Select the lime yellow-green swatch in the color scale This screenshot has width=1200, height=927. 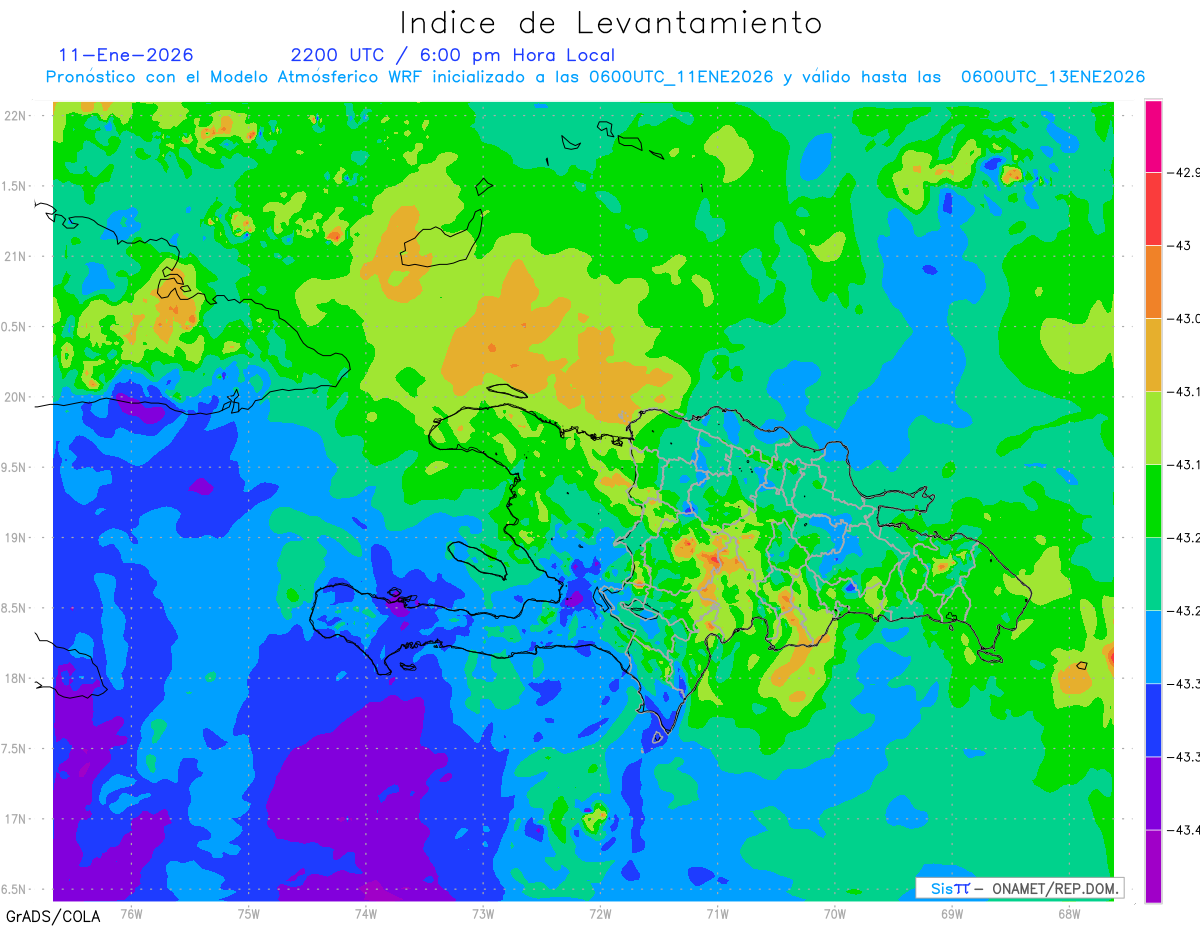(1153, 428)
